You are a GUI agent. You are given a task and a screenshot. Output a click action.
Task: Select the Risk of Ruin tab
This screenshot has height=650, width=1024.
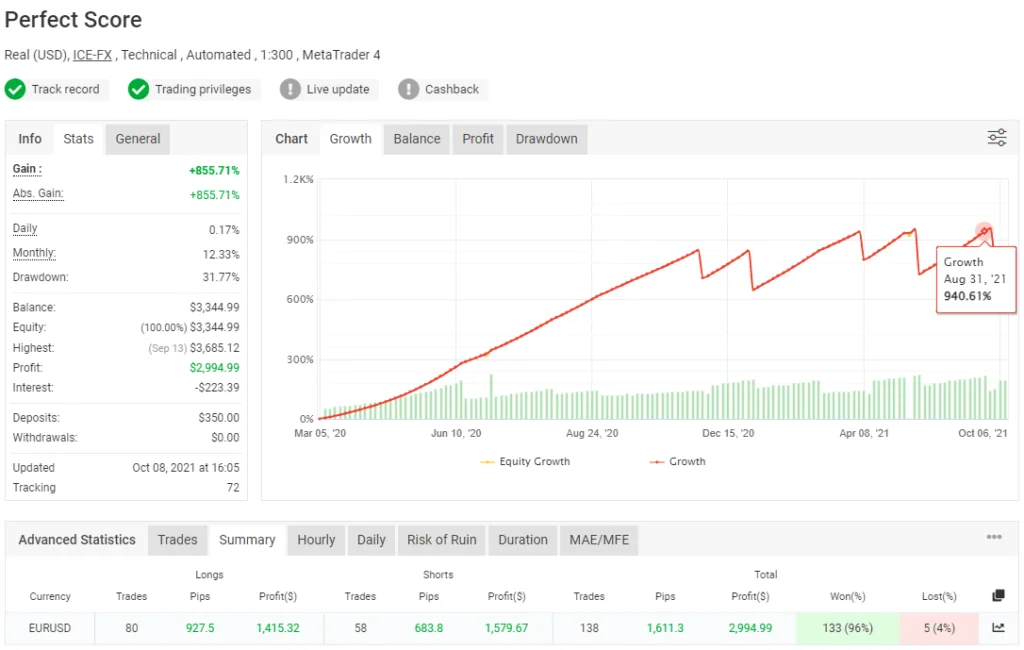(x=441, y=540)
